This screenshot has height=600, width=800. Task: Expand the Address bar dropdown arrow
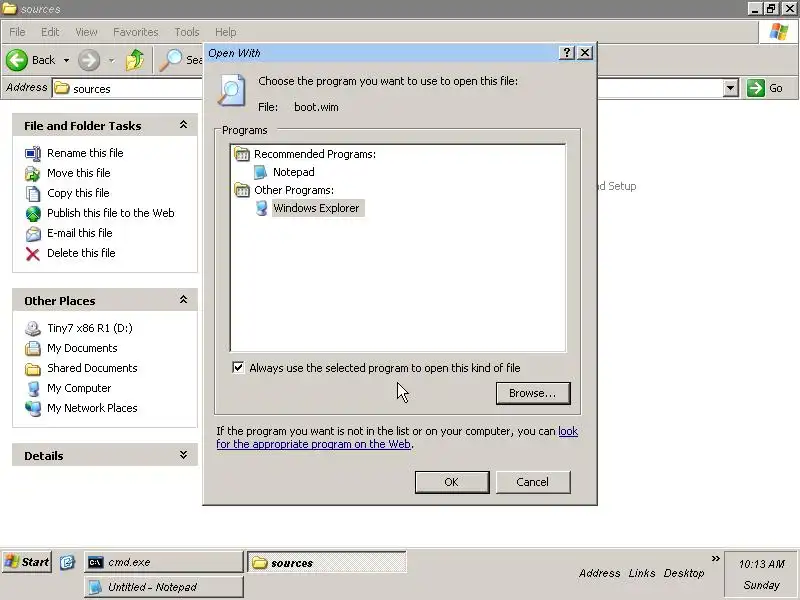pos(731,88)
